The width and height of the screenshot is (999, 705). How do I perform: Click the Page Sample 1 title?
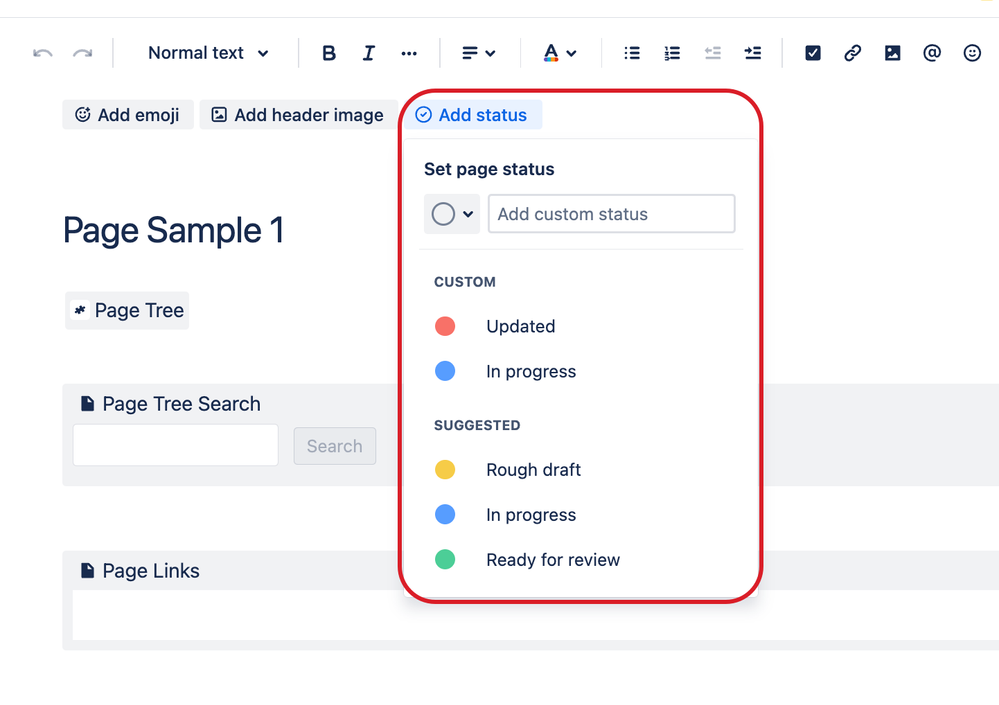pos(173,230)
